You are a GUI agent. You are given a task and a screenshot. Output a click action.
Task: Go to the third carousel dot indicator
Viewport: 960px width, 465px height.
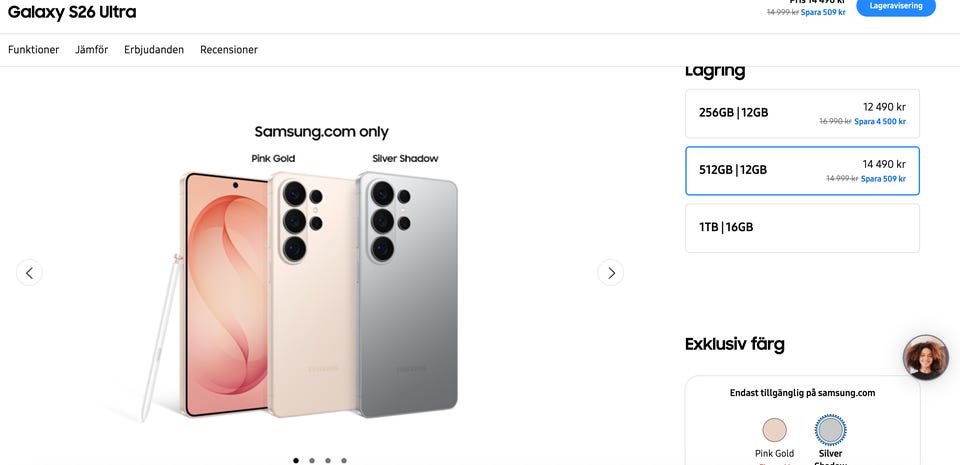(x=328, y=460)
